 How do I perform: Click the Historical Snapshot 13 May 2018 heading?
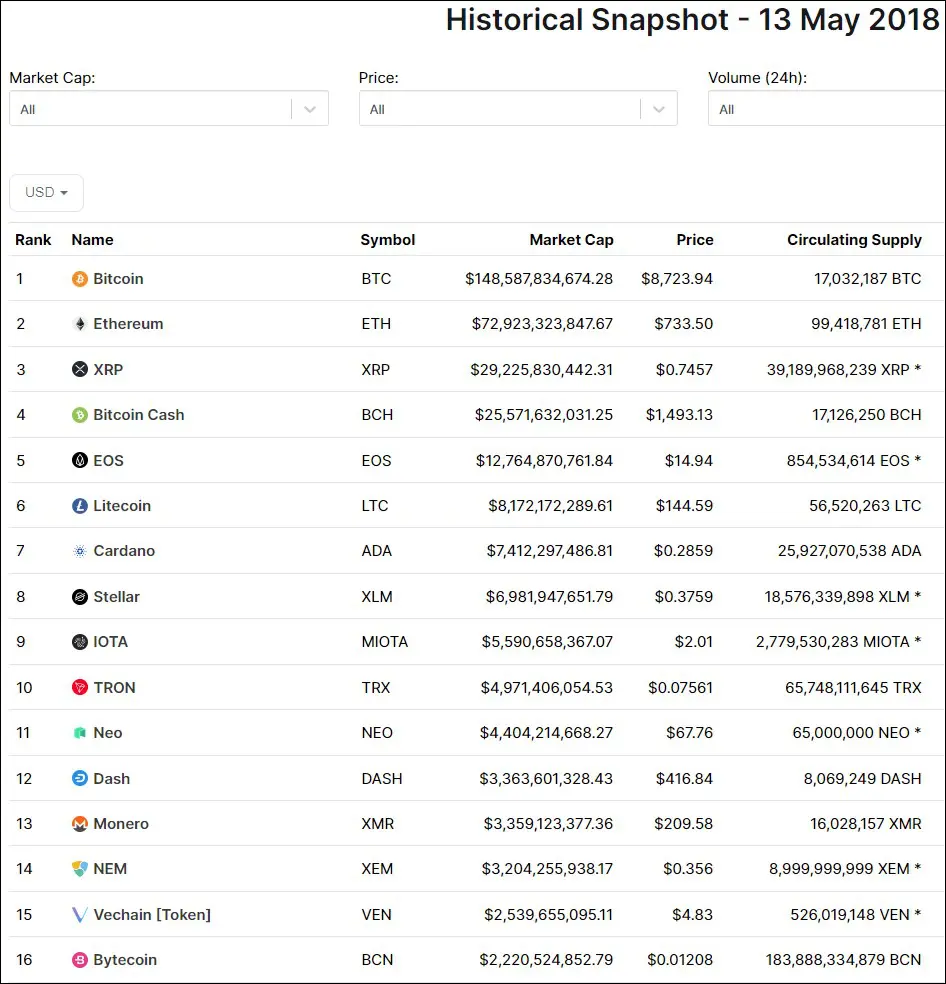692,19
